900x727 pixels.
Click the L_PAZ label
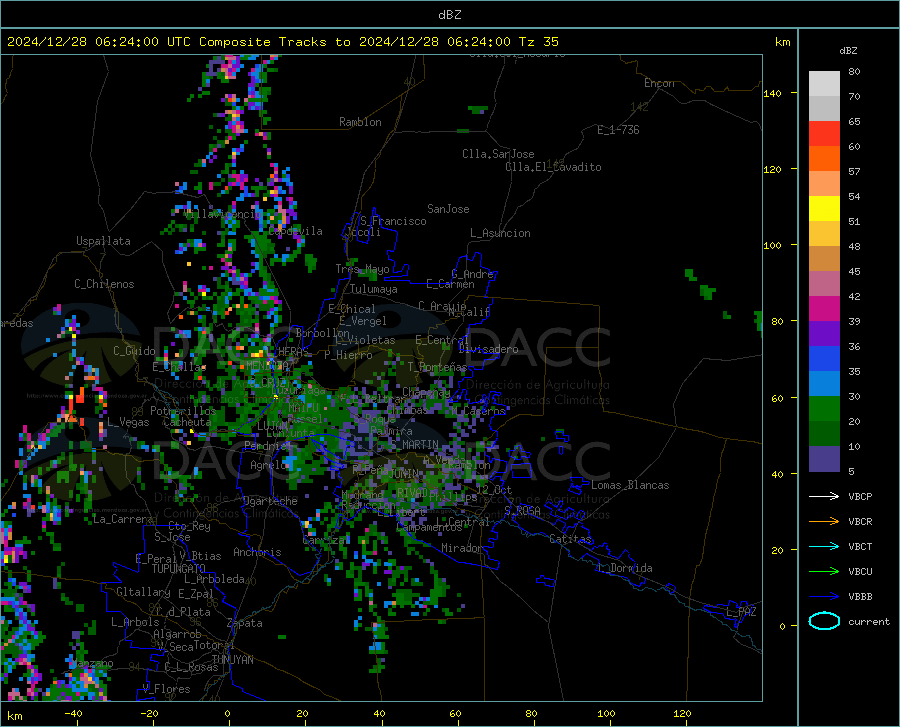coord(741,612)
